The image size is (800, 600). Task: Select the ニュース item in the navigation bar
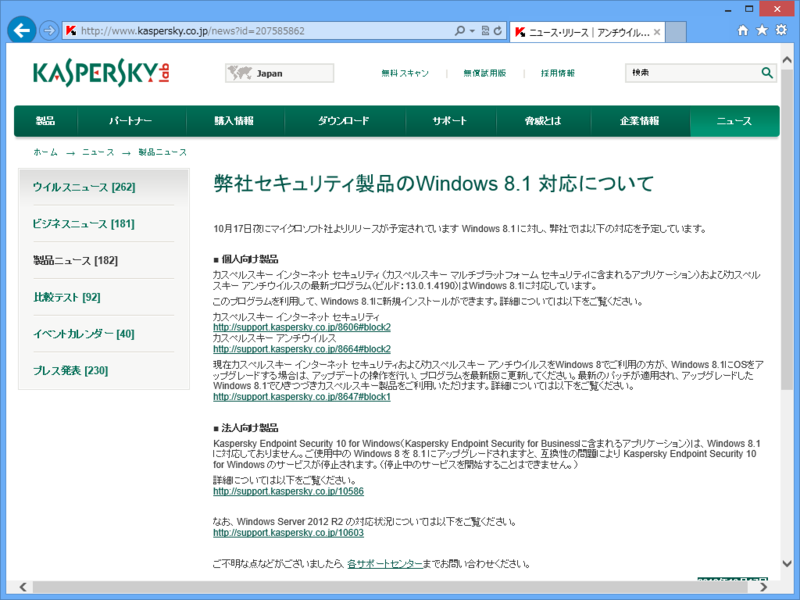735,120
